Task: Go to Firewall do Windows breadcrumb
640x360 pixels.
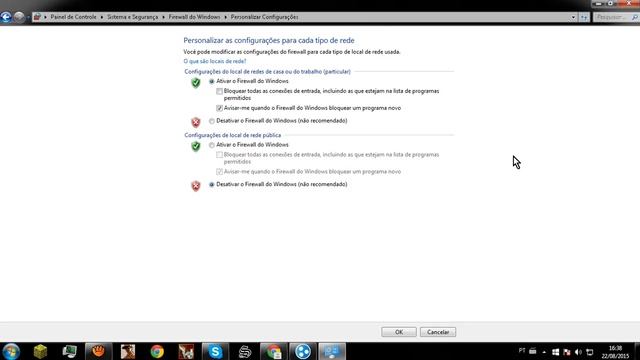Action: pyautogui.click(x=194, y=17)
